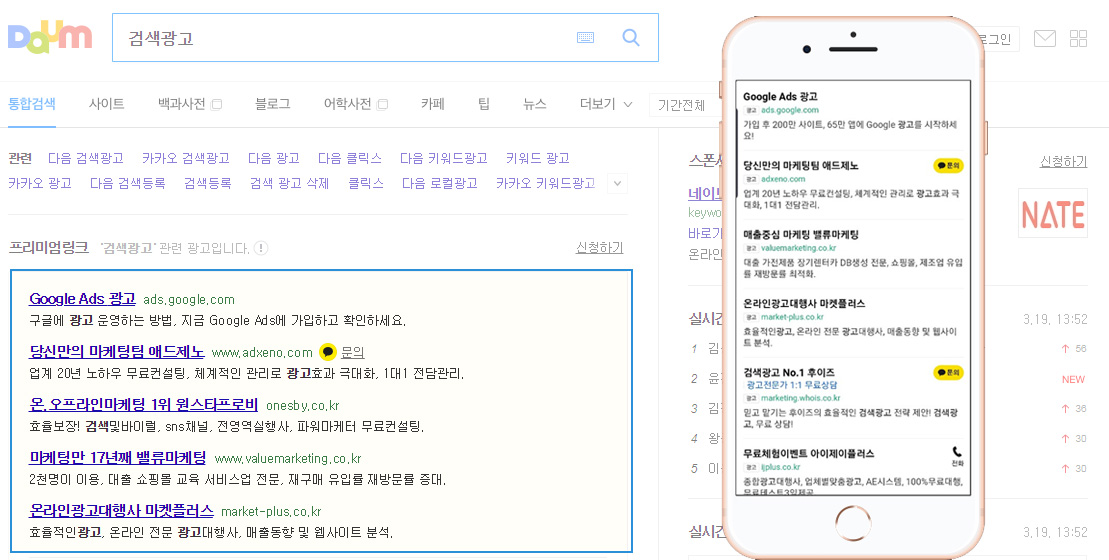
Task: Open 온라인광고대행사 마켓플러스 link
Action: point(121,511)
